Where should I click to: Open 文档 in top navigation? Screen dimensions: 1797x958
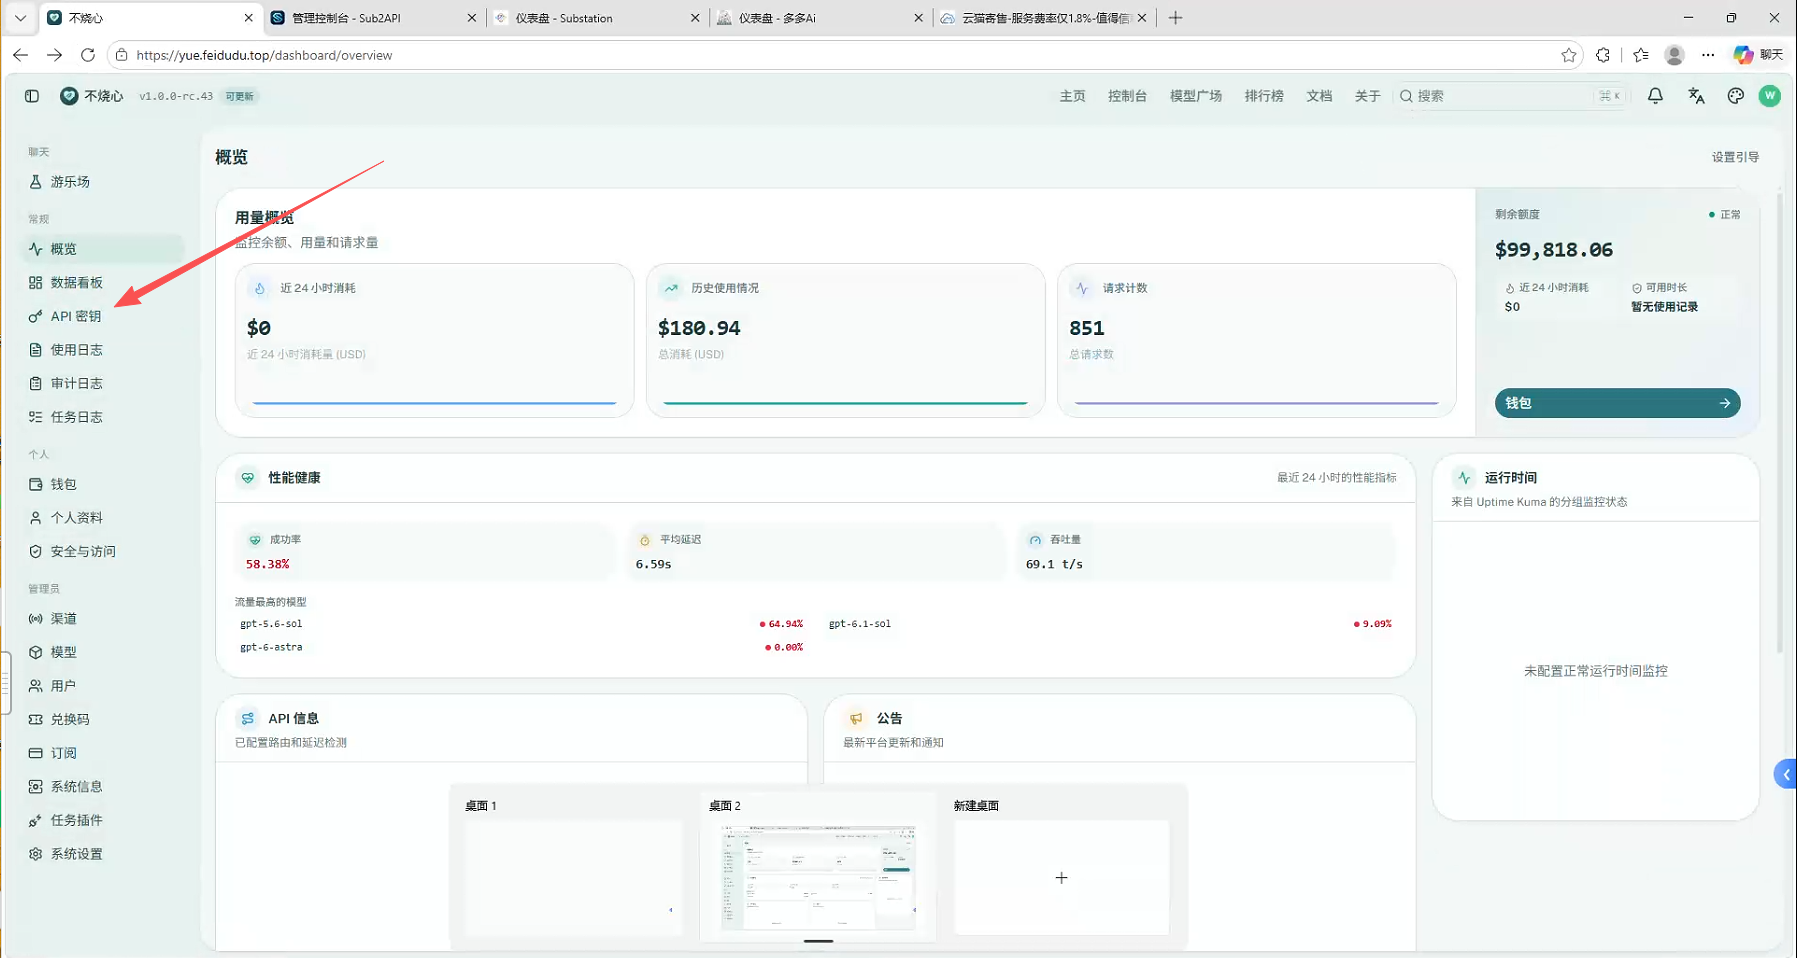point(1319,96)
